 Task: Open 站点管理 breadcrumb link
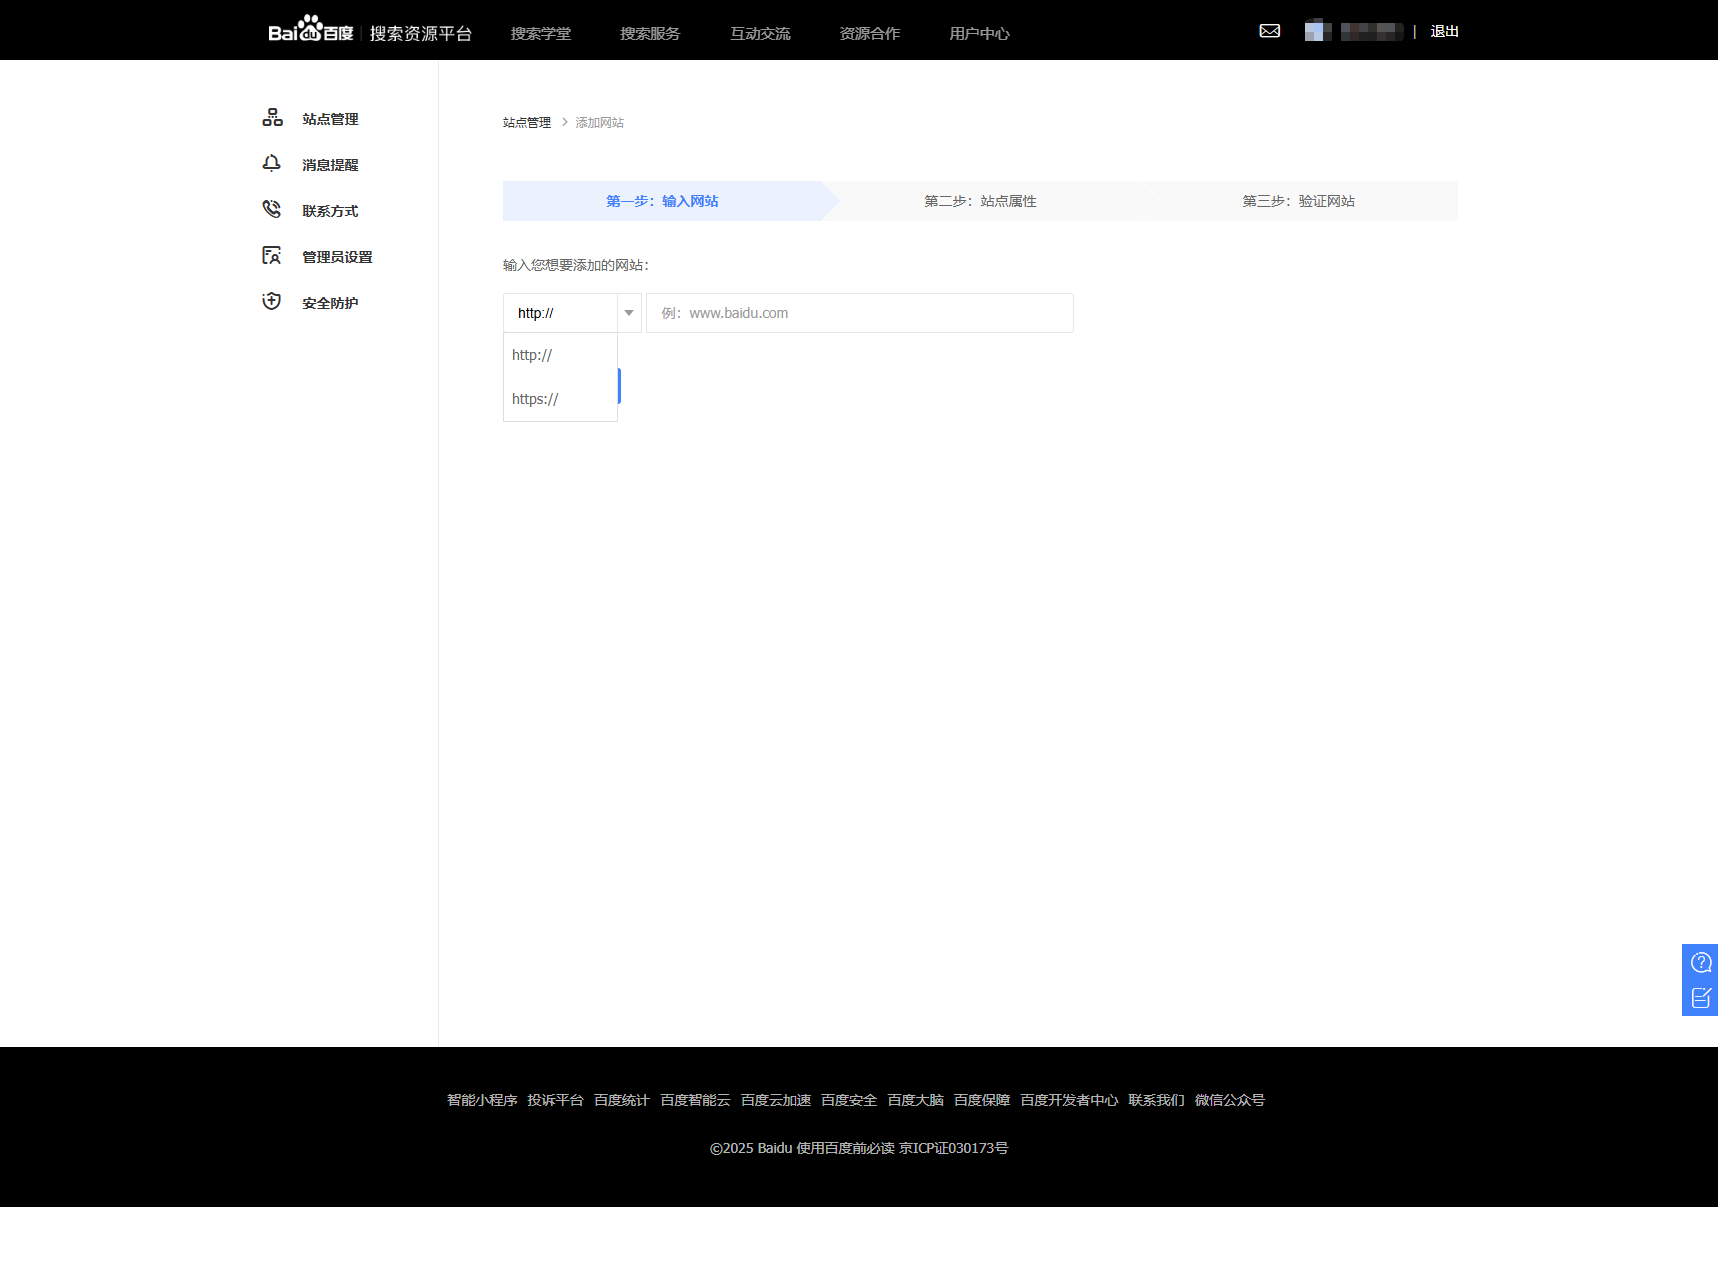526,123
